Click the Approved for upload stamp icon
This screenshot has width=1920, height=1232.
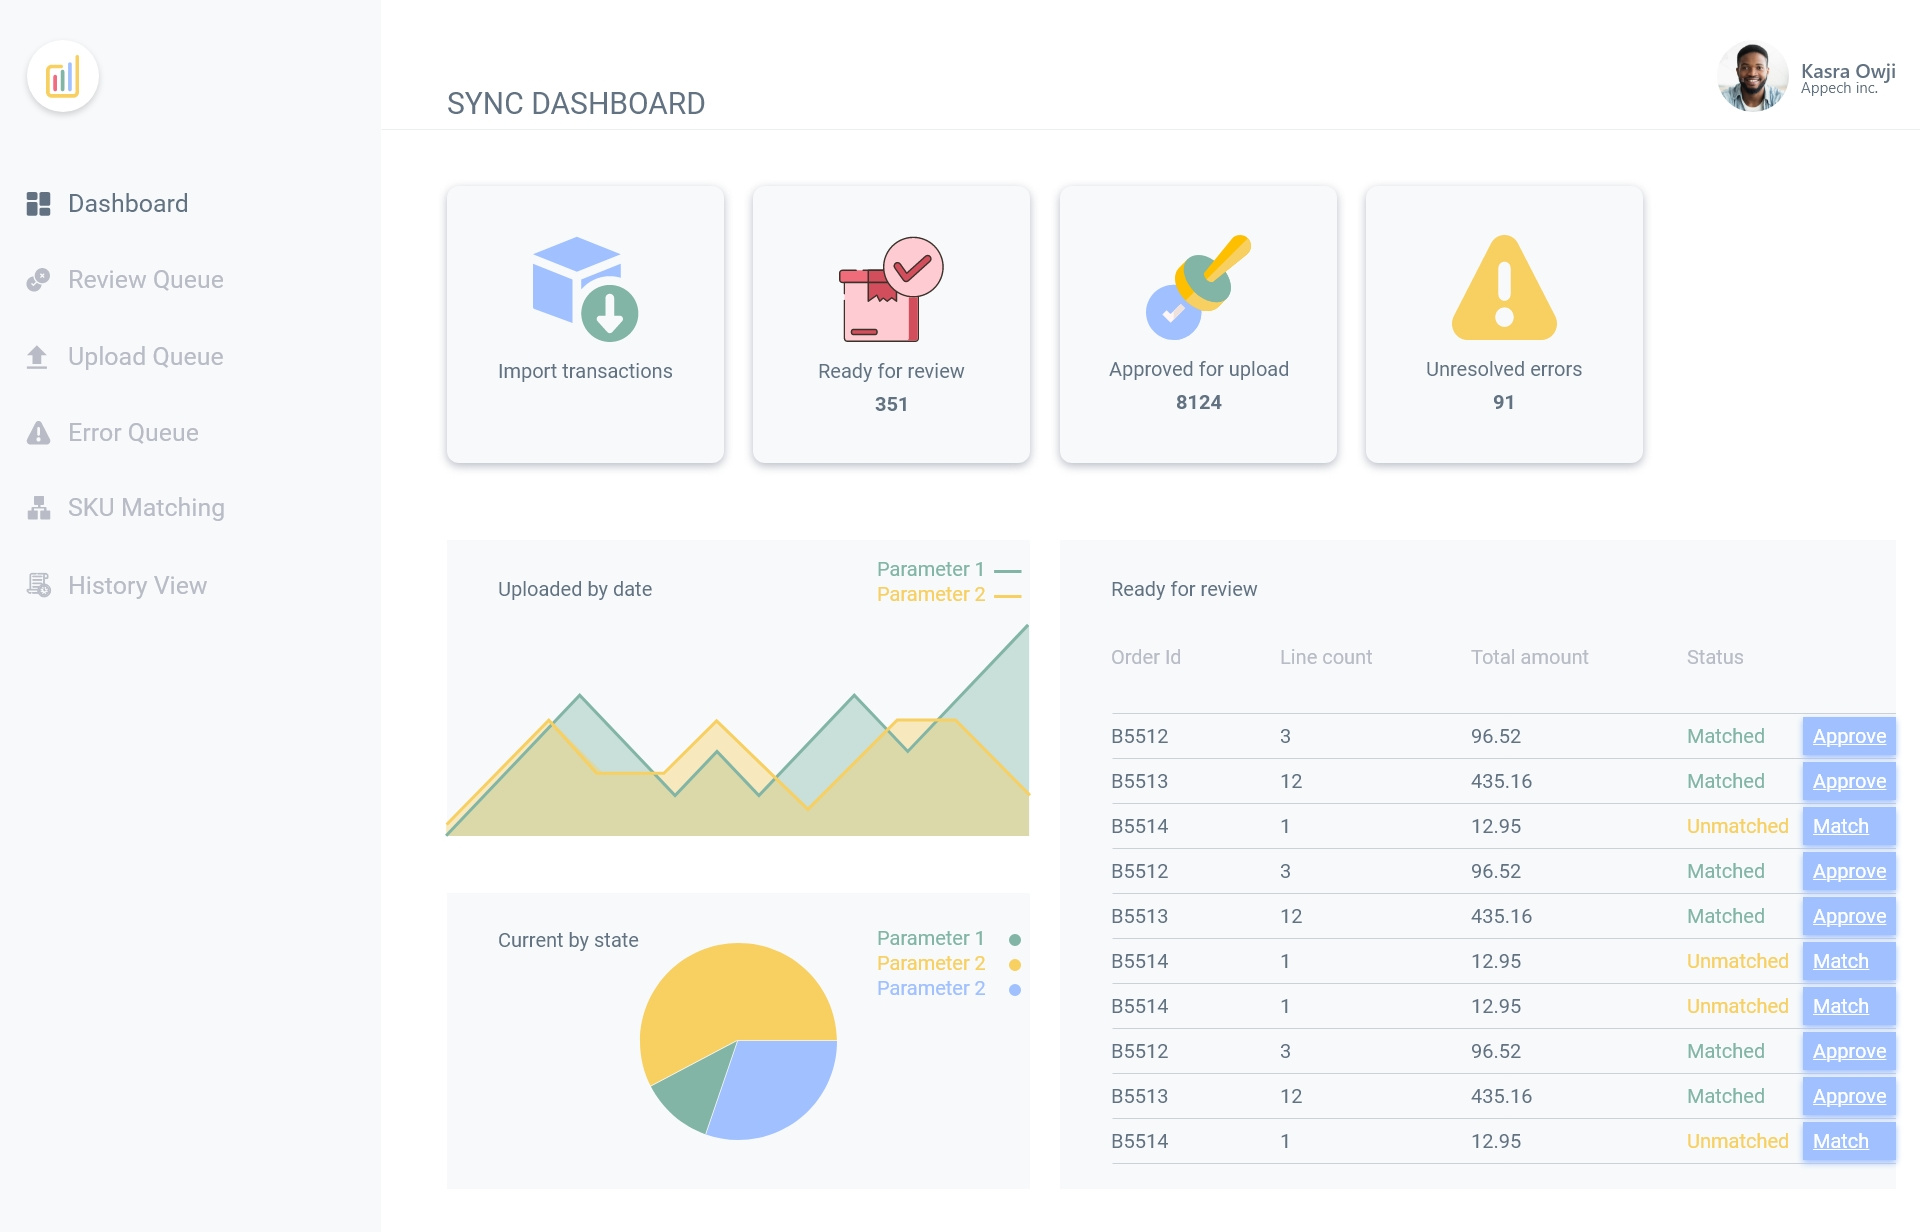coord(1197,288)
